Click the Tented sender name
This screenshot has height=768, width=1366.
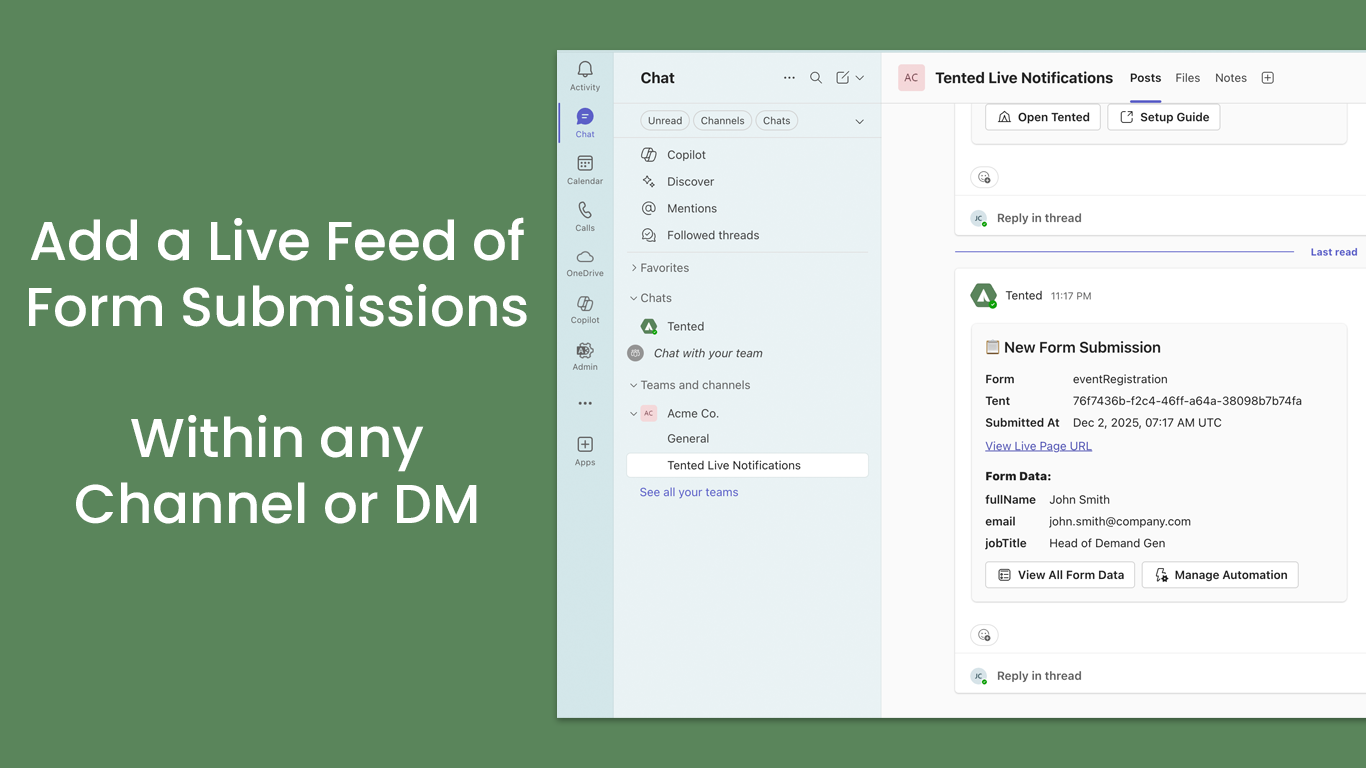1024,296
